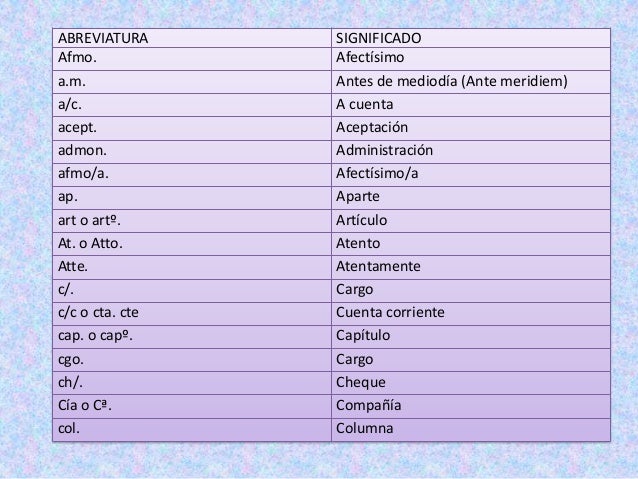The width and height of the screenshot is (638, 479).
Task: Click the Atentamente meaning cell
Action: point(471,267)
